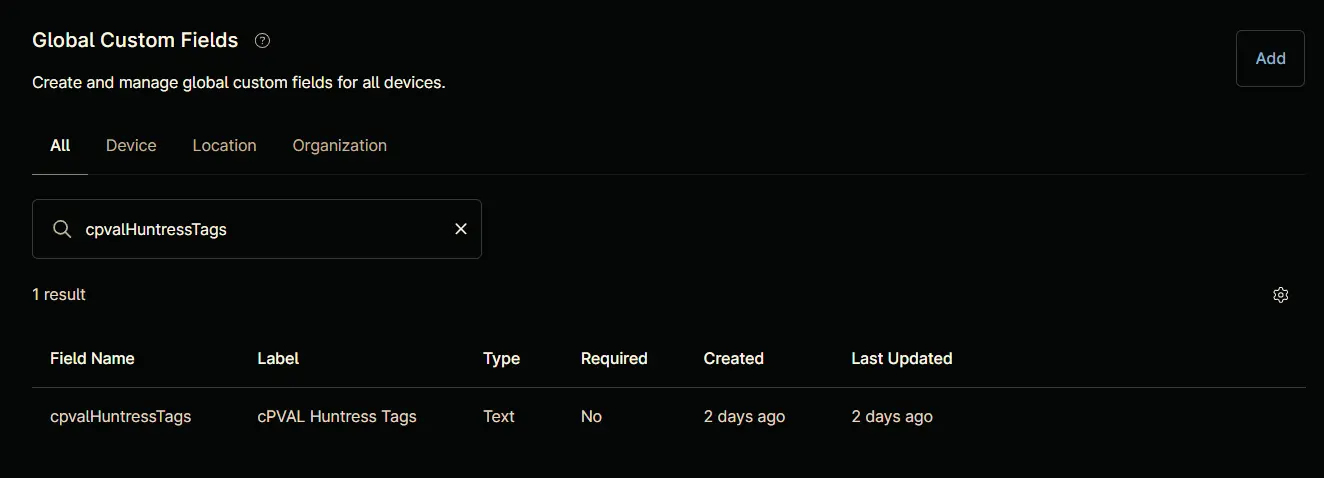Click the cPVAL Huntress Tags label cell

coord(337,416)
